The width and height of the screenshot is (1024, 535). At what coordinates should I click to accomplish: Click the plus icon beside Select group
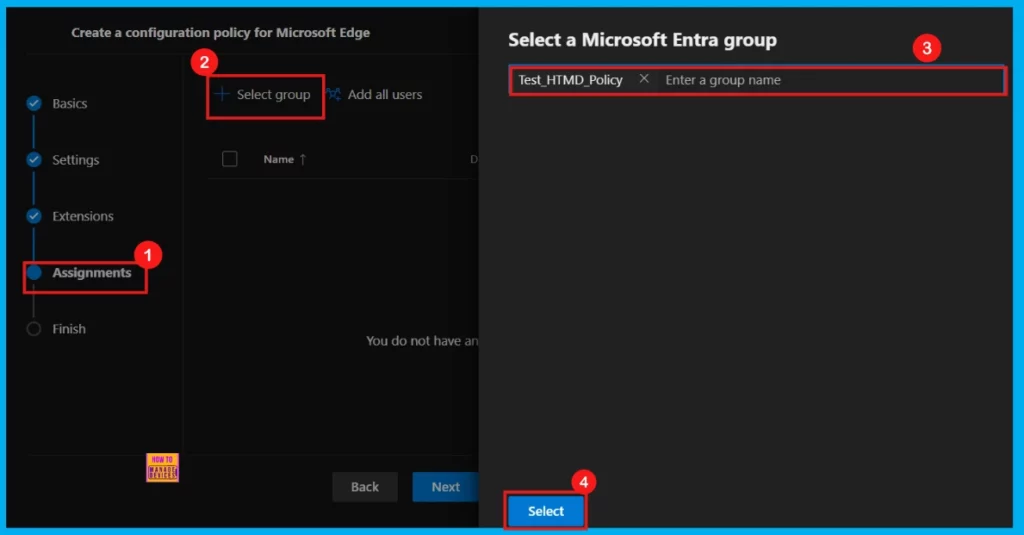tap(221, 94)
